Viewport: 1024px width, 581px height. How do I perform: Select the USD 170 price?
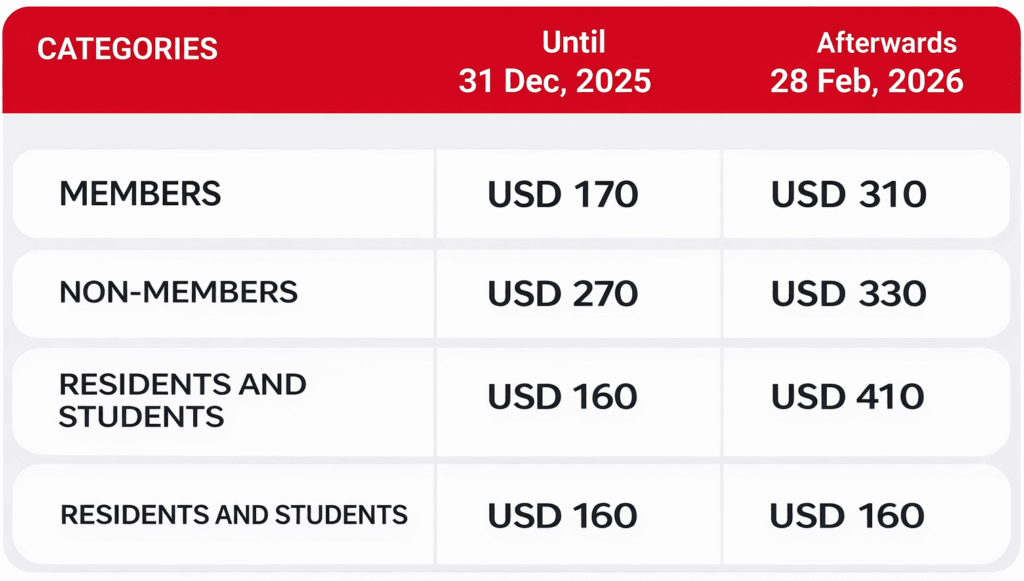click(563, 195)
